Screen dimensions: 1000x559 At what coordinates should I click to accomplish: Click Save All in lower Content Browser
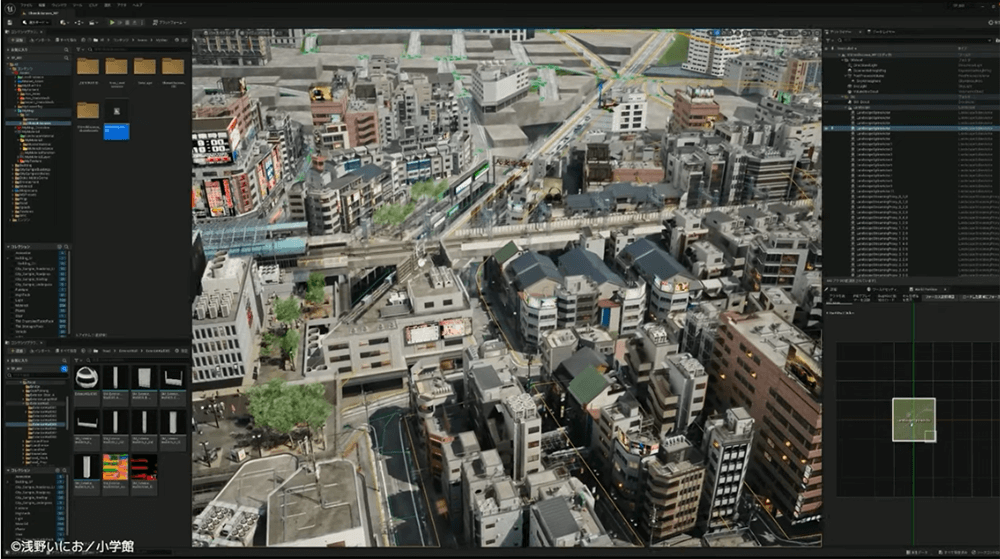tap(67, 351)
